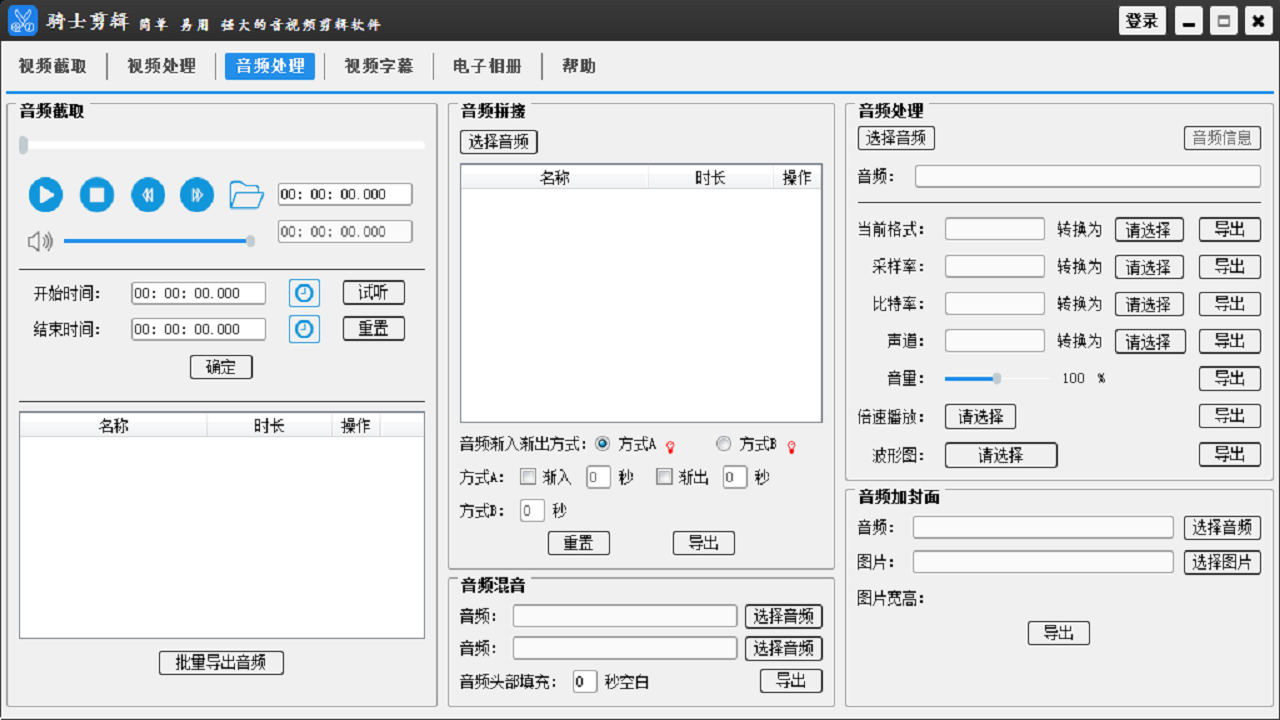Screen dimensions: 1280x720
Task: Switch to the 视频字幕 tab
Action: coord(379,66)
